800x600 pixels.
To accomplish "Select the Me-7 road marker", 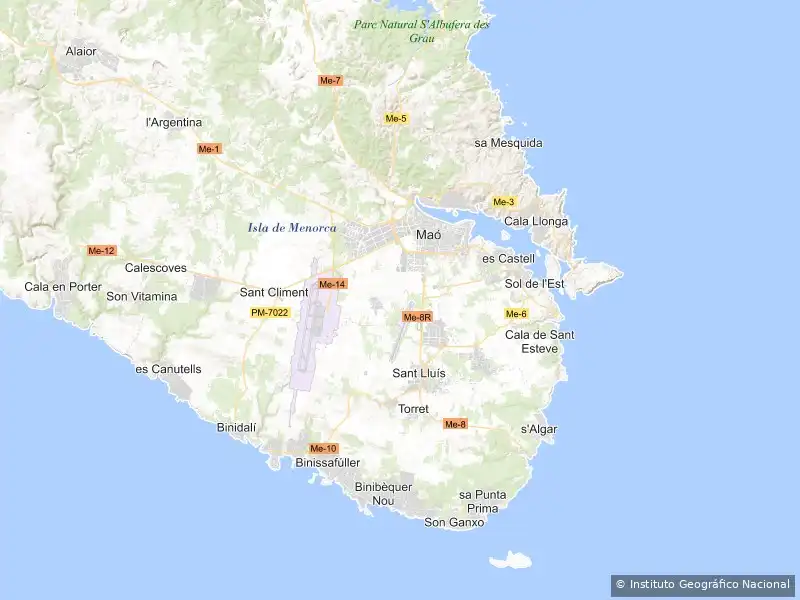I will (x=330, y=81).
